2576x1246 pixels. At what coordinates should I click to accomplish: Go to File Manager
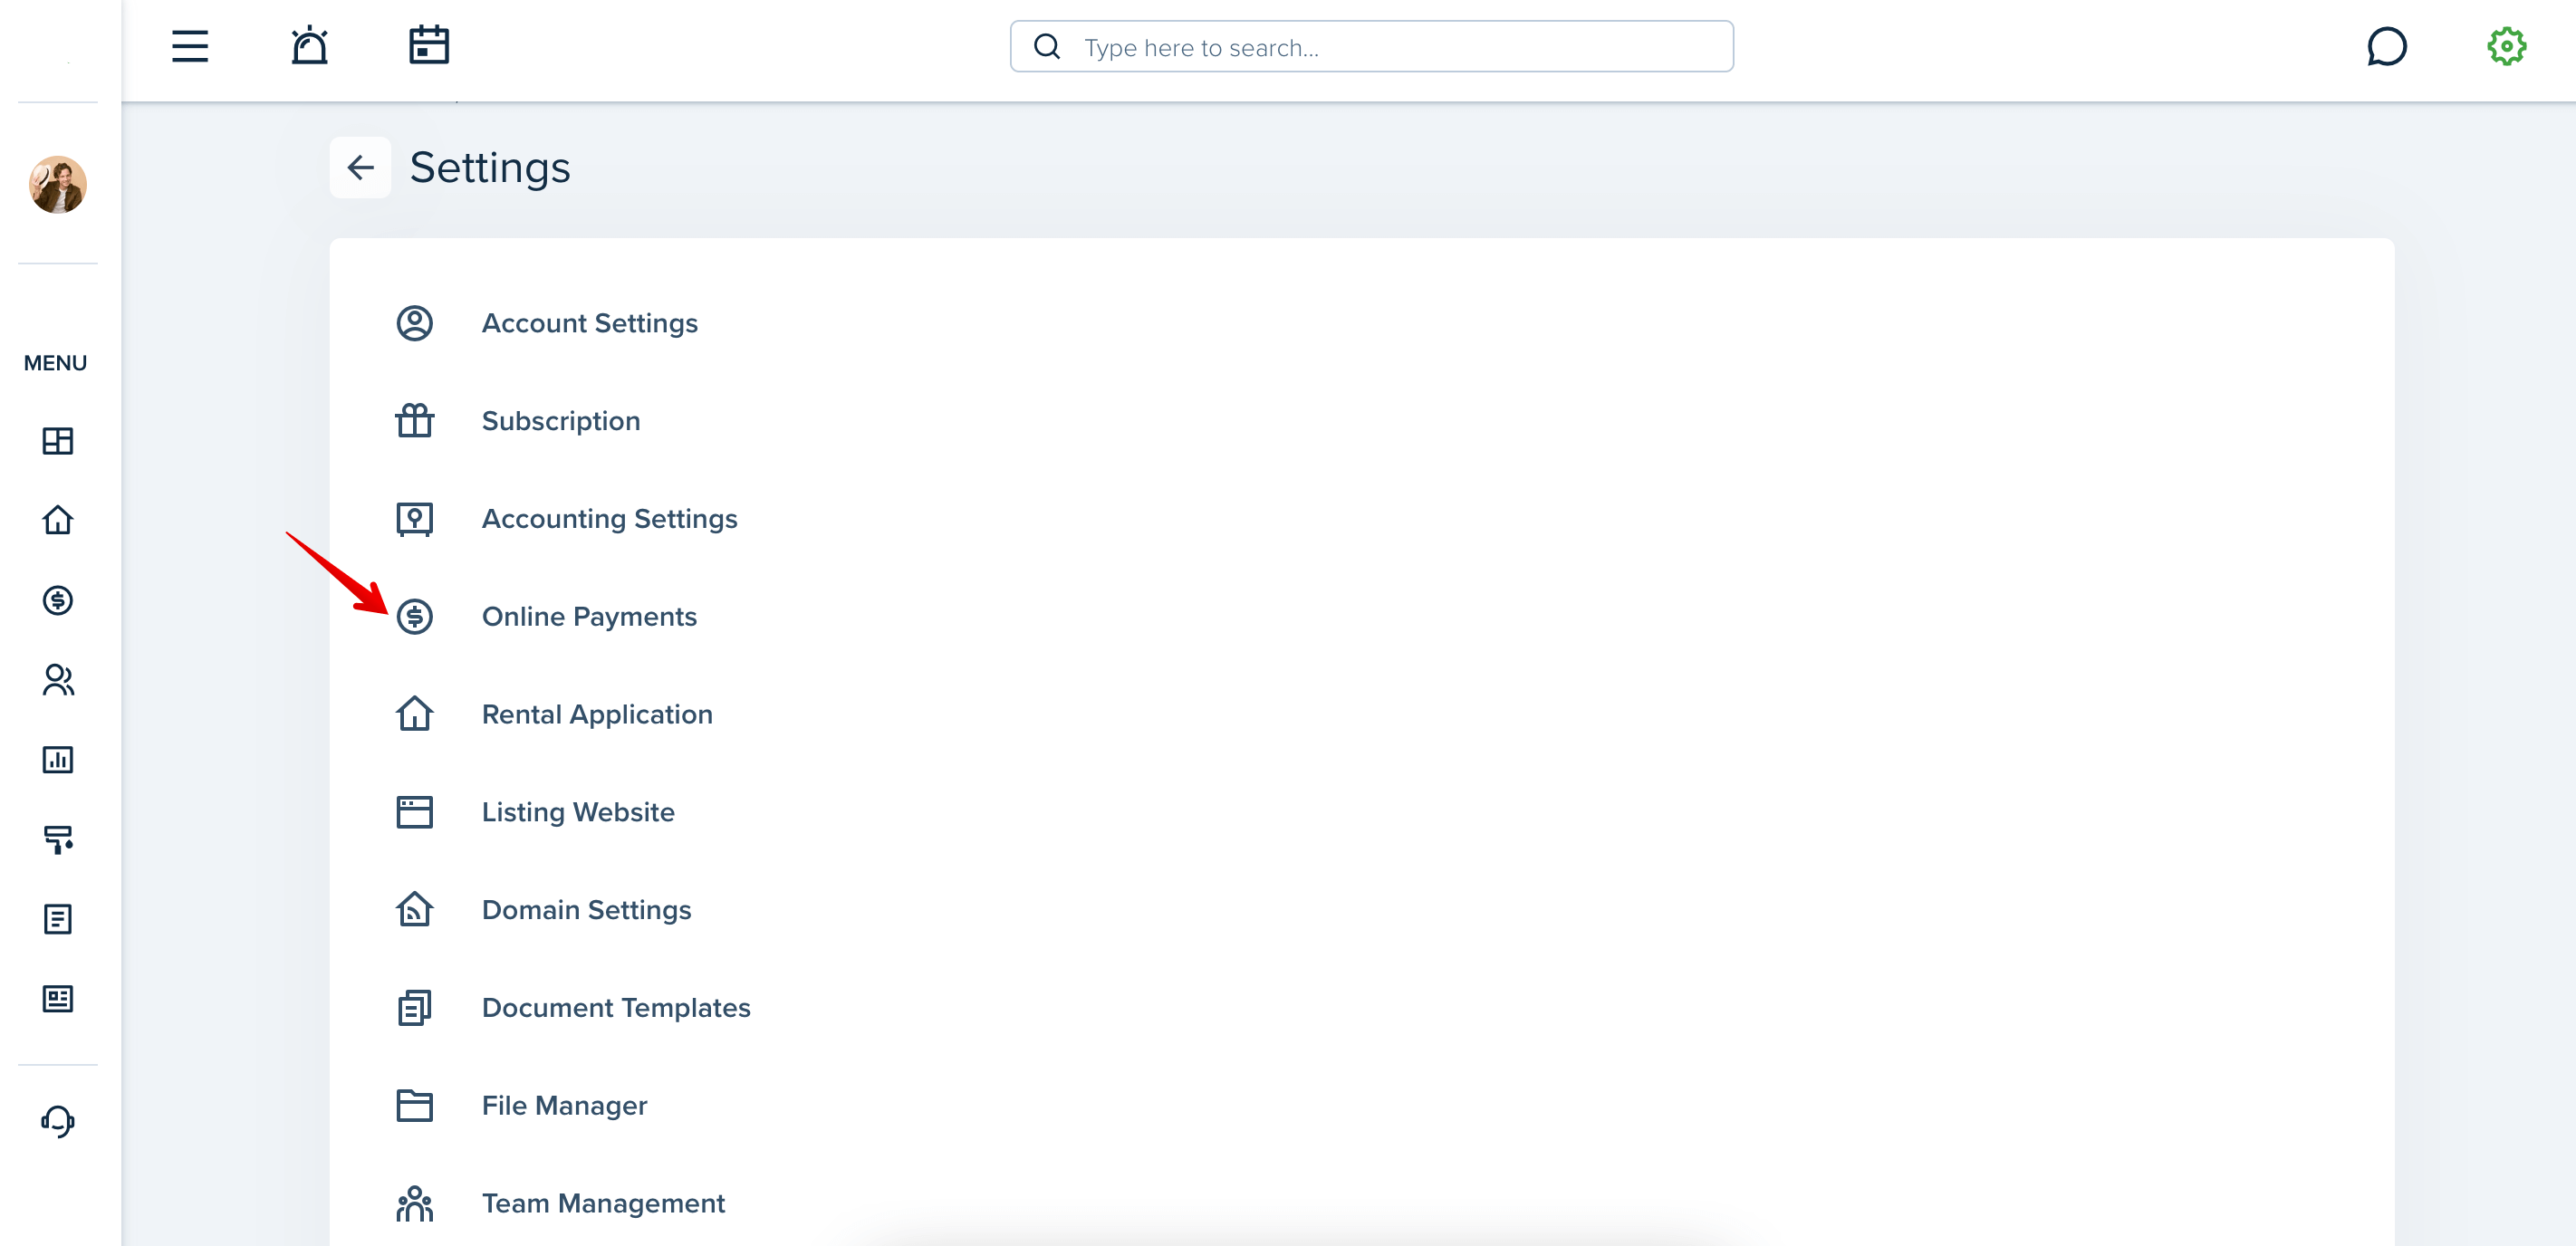click(x=564, y=1106)
